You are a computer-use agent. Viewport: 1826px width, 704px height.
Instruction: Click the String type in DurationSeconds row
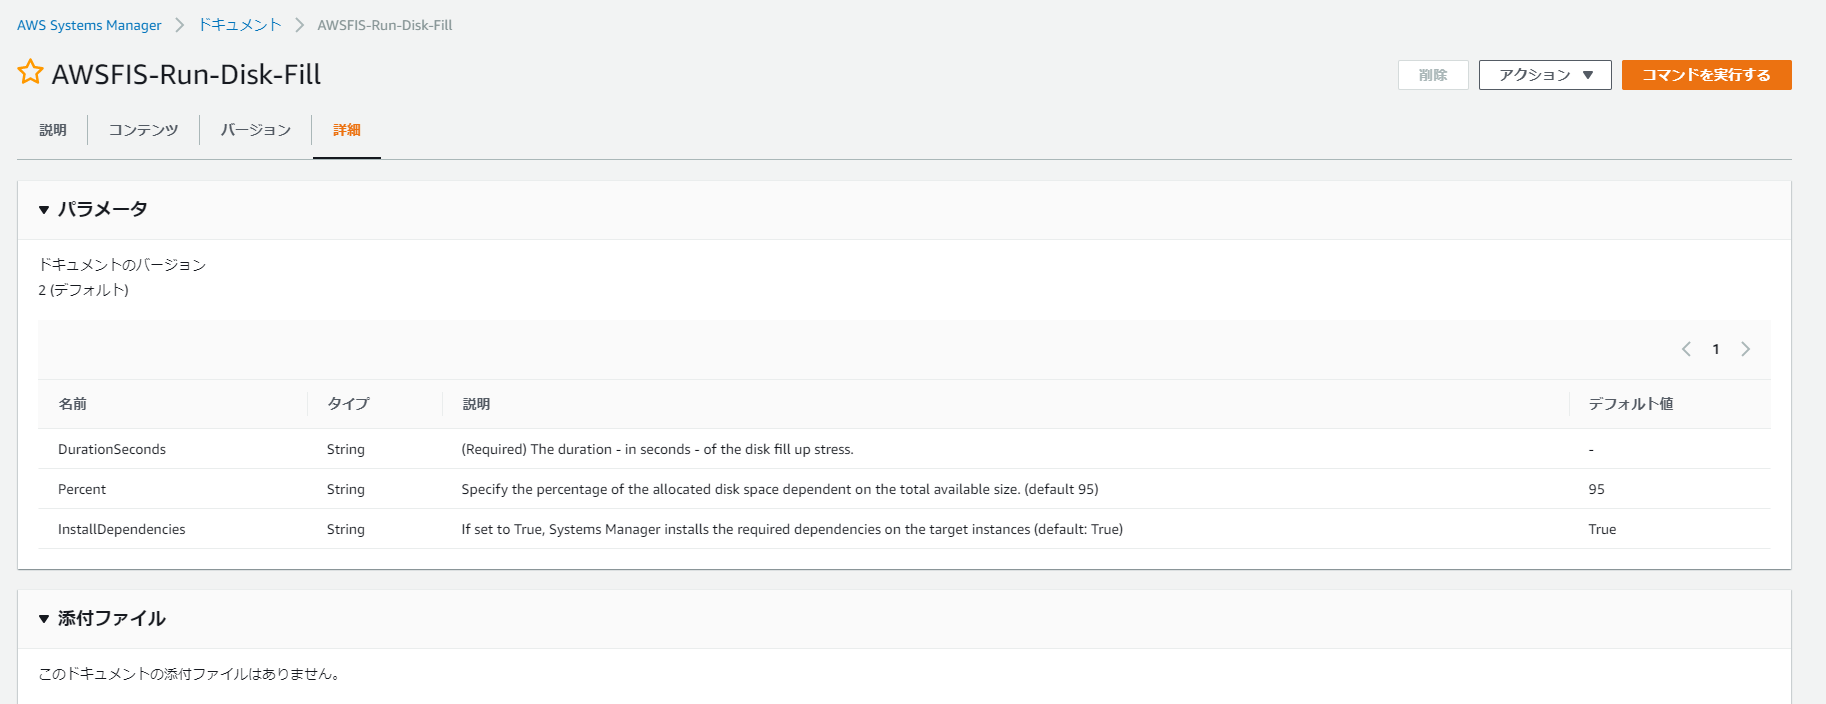click(x=346, y=449)
